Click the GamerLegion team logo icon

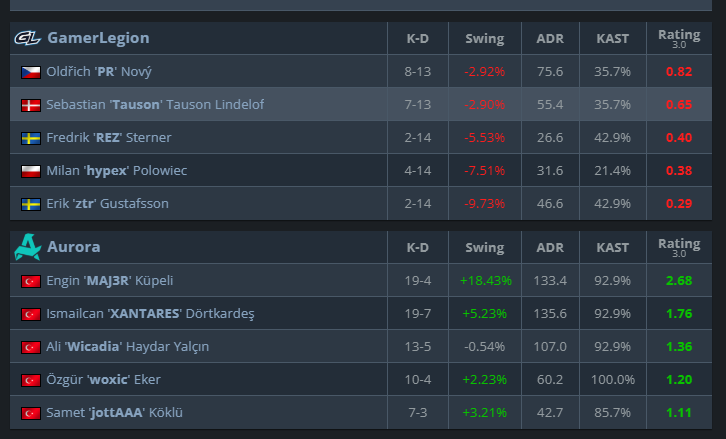[27, 38]
